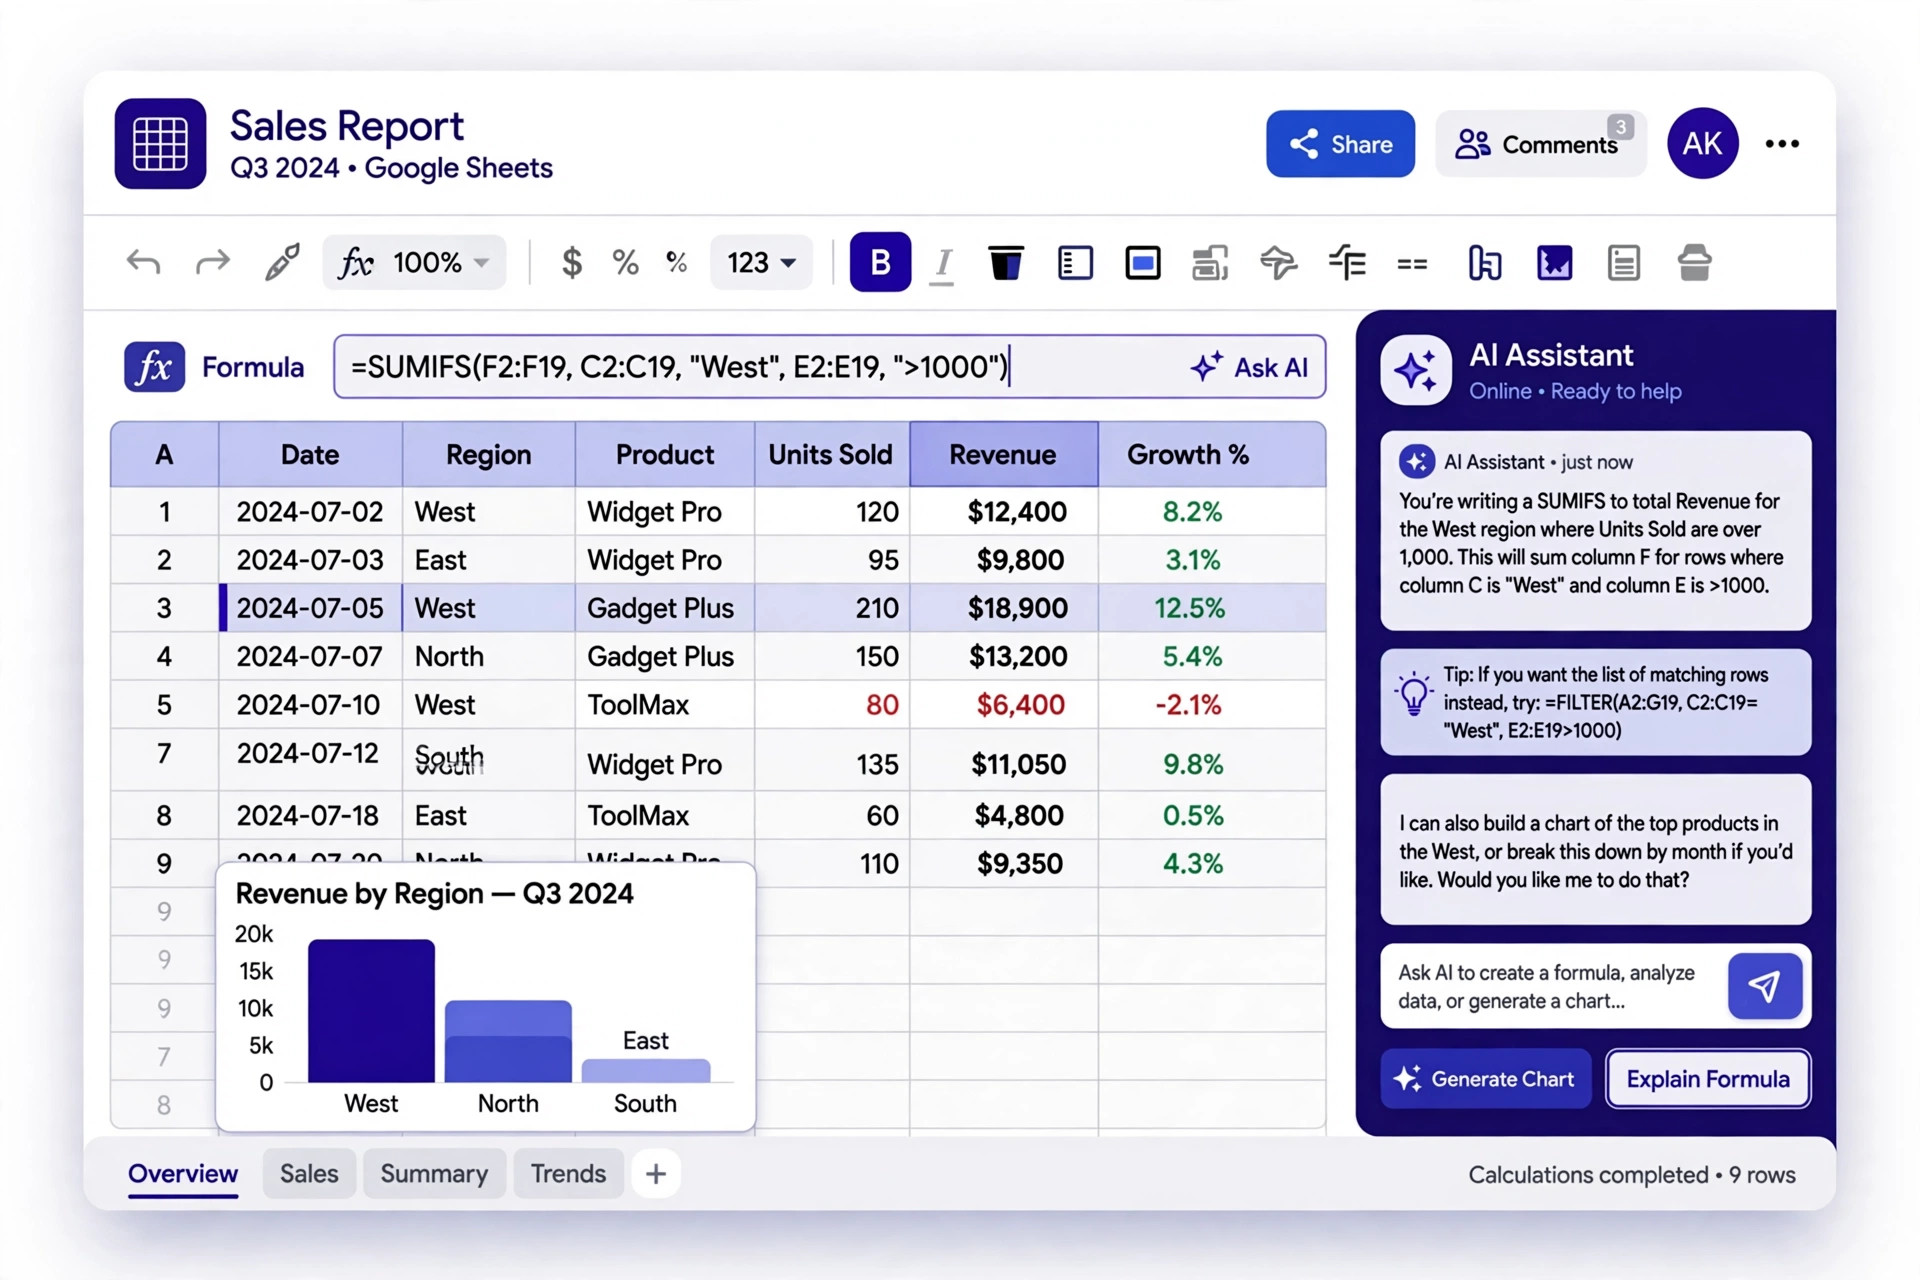The width and height of the screenshot is (1920, 1280).
Task: Click the blue chart image toolbar icon
Action: coord(1554,263)
